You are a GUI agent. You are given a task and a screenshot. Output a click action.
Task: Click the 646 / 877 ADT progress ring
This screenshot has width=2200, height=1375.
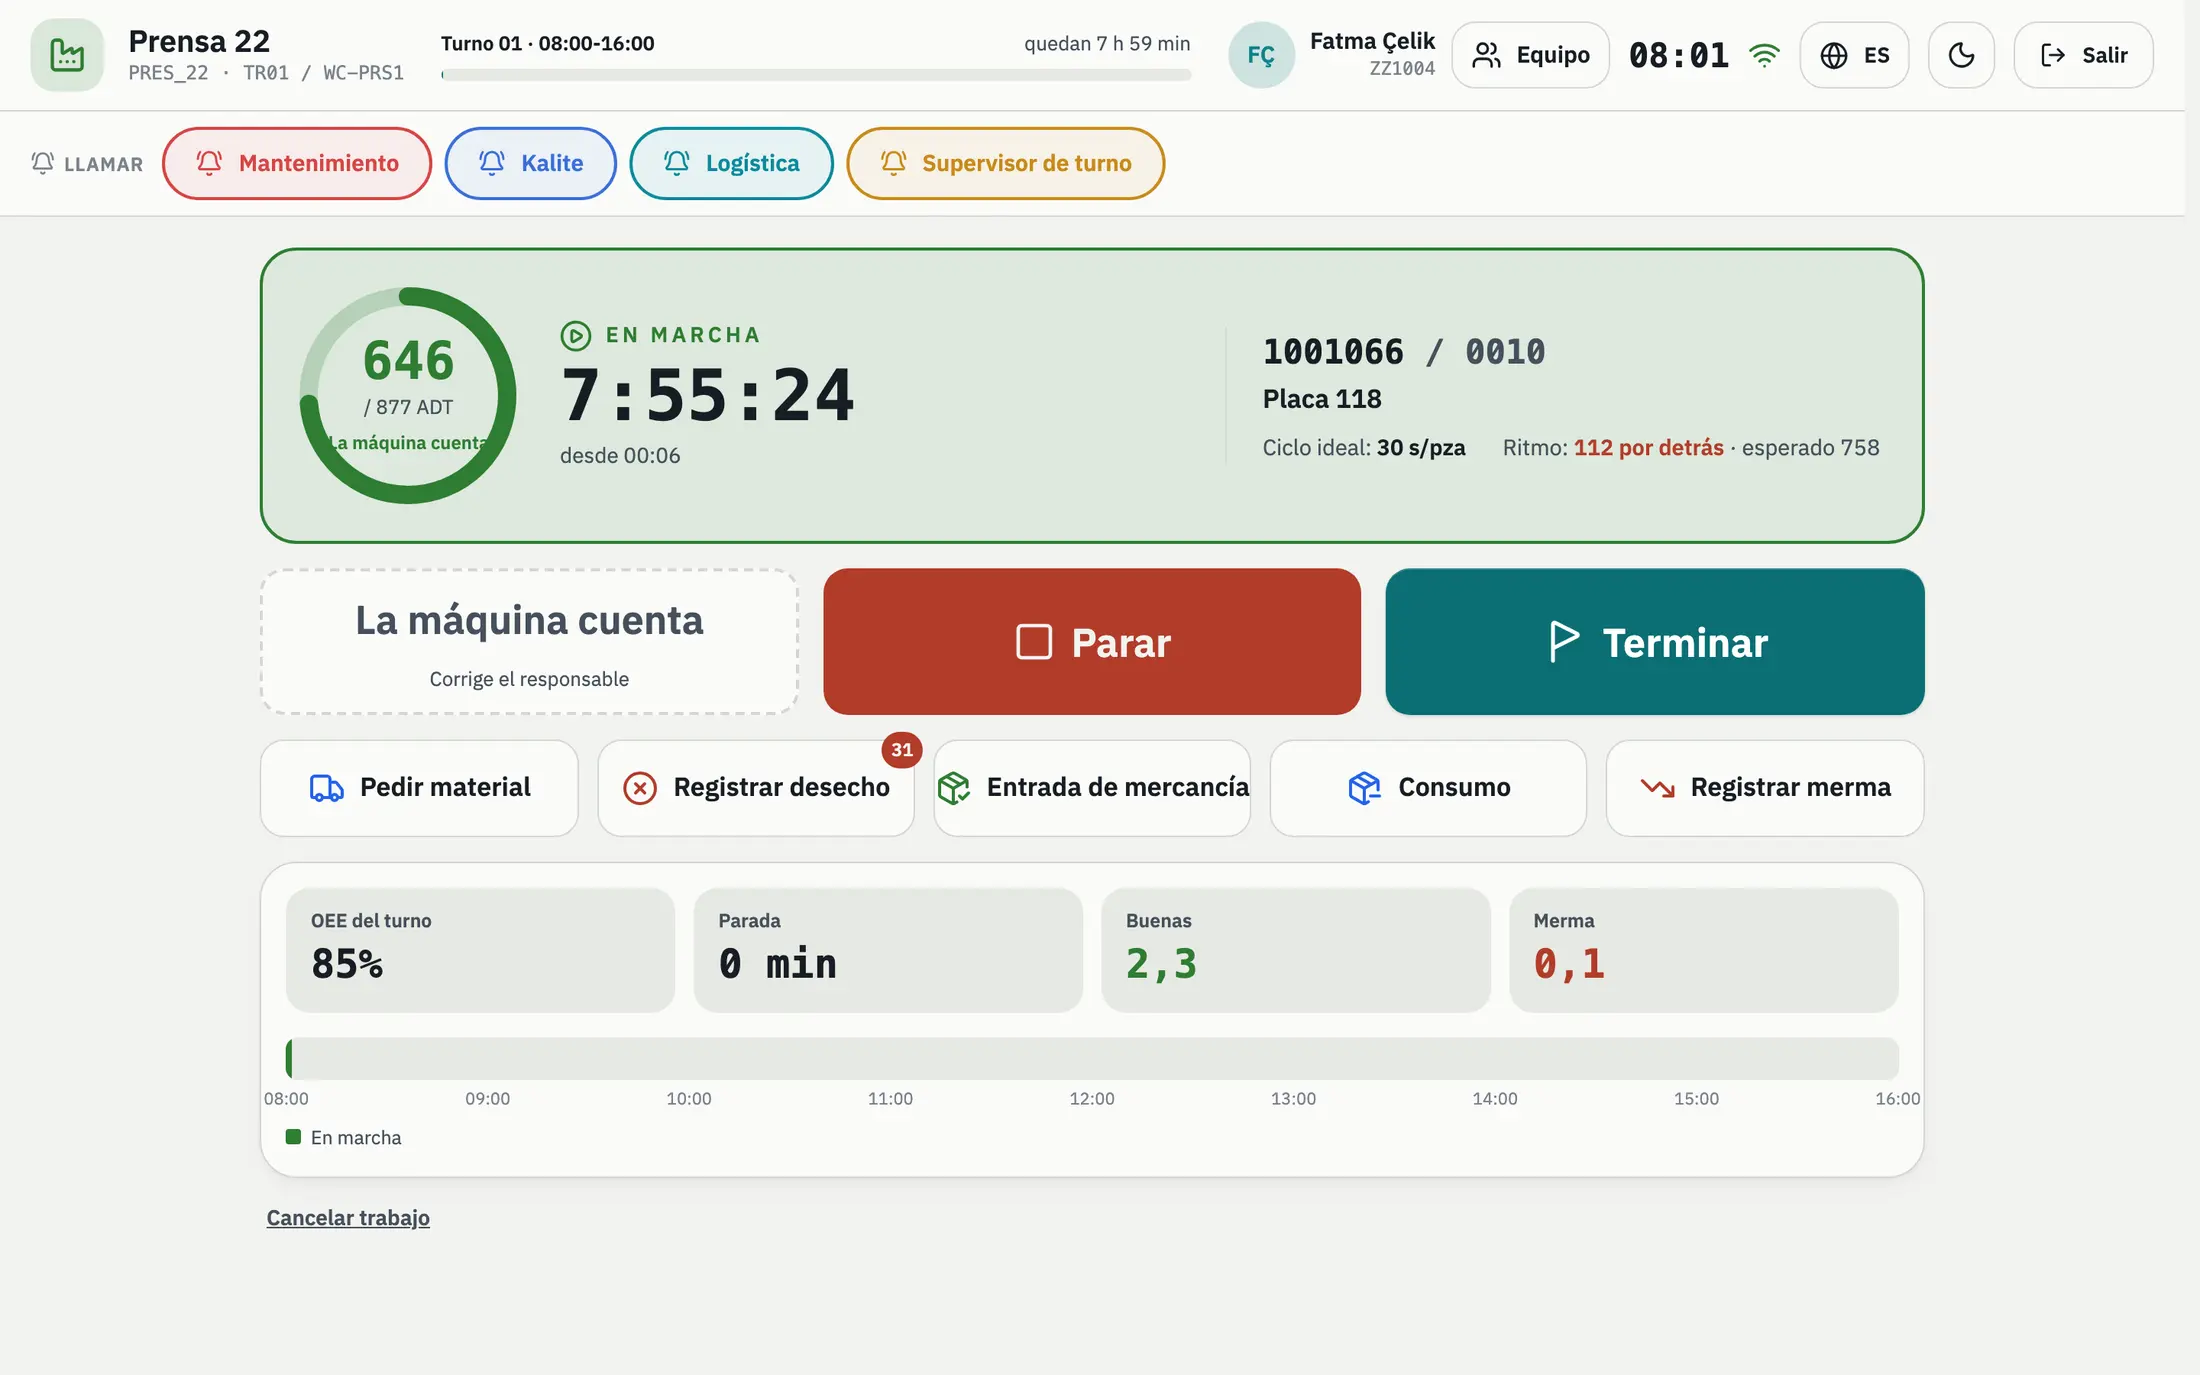(408, 395)
